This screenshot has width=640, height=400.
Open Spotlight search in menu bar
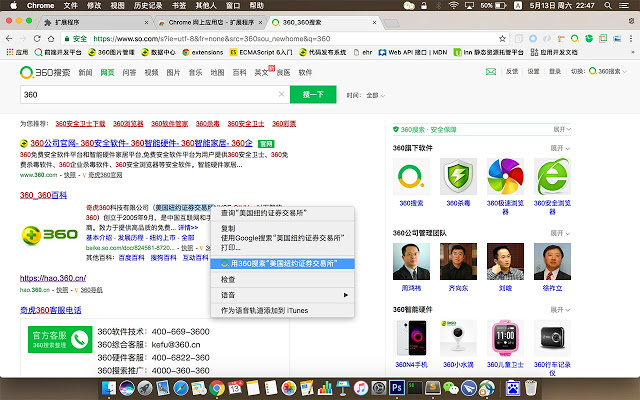[608, 5]
